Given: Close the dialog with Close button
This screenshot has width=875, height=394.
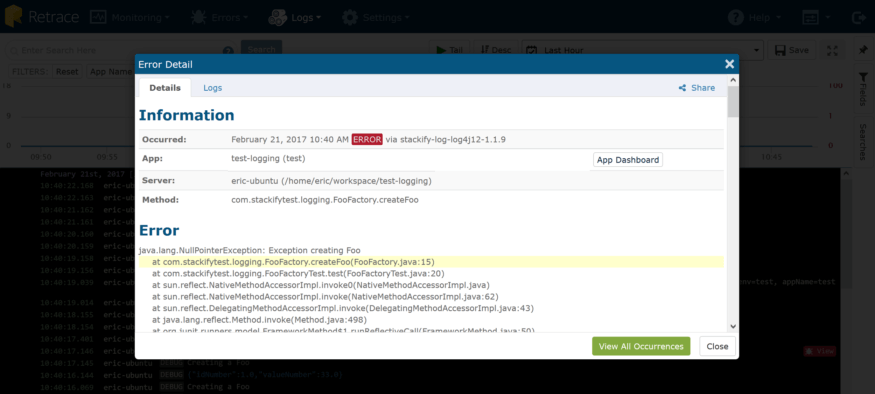Looking at the screenshot, I should (717, 346).
